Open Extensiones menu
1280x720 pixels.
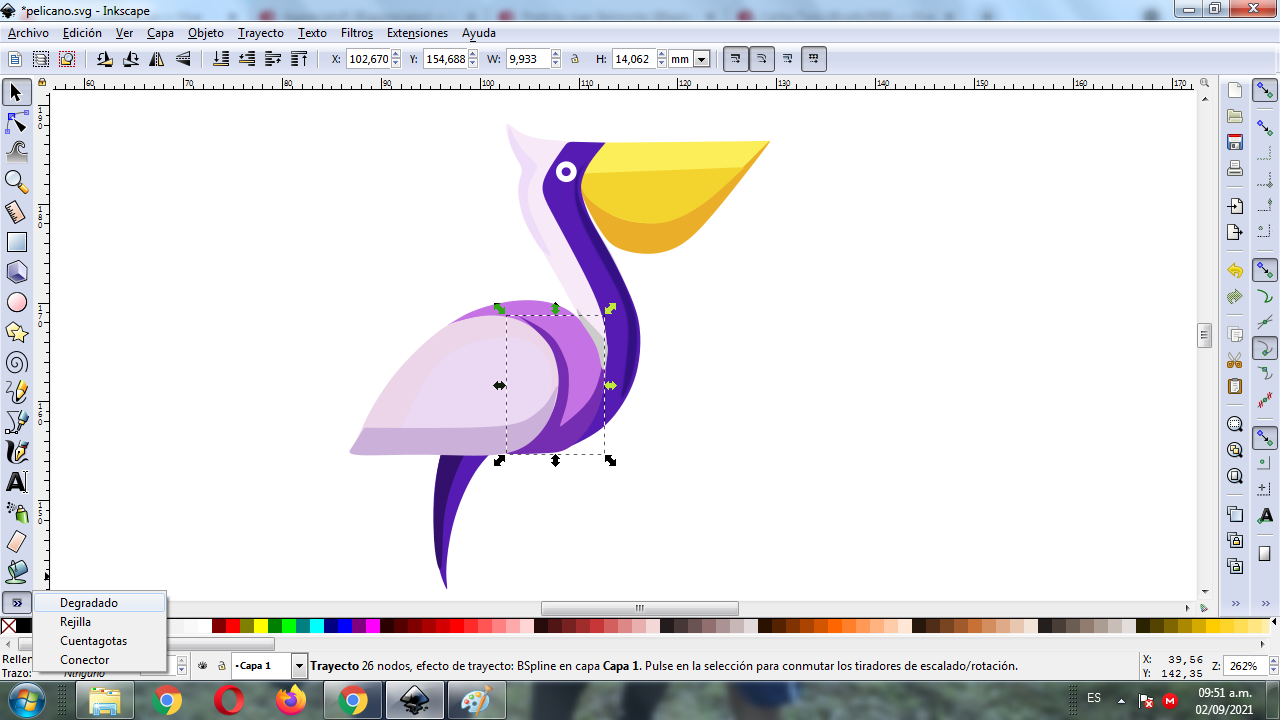coord(417,33)
